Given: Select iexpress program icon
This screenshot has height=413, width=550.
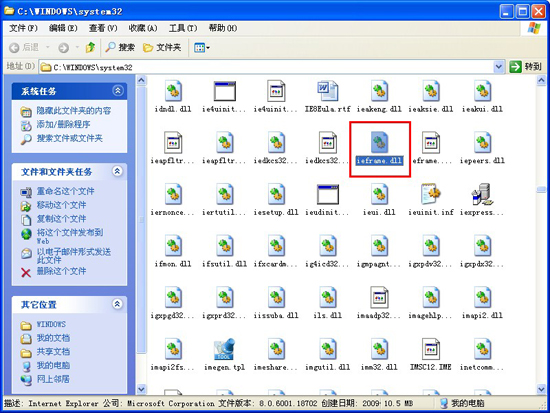Looking at the screenshot, I should click(483, 194).
